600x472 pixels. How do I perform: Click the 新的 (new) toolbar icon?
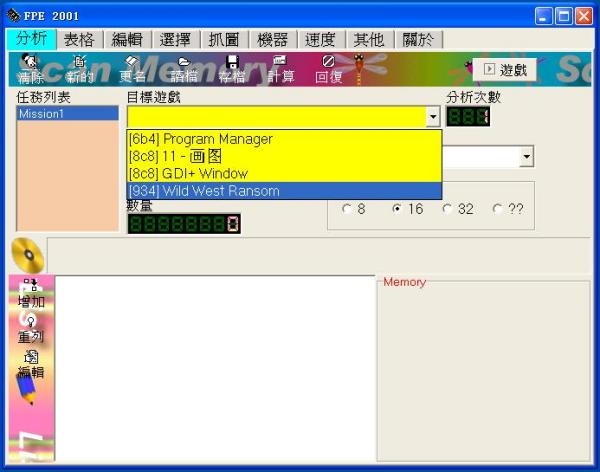(x=79, y=69)
